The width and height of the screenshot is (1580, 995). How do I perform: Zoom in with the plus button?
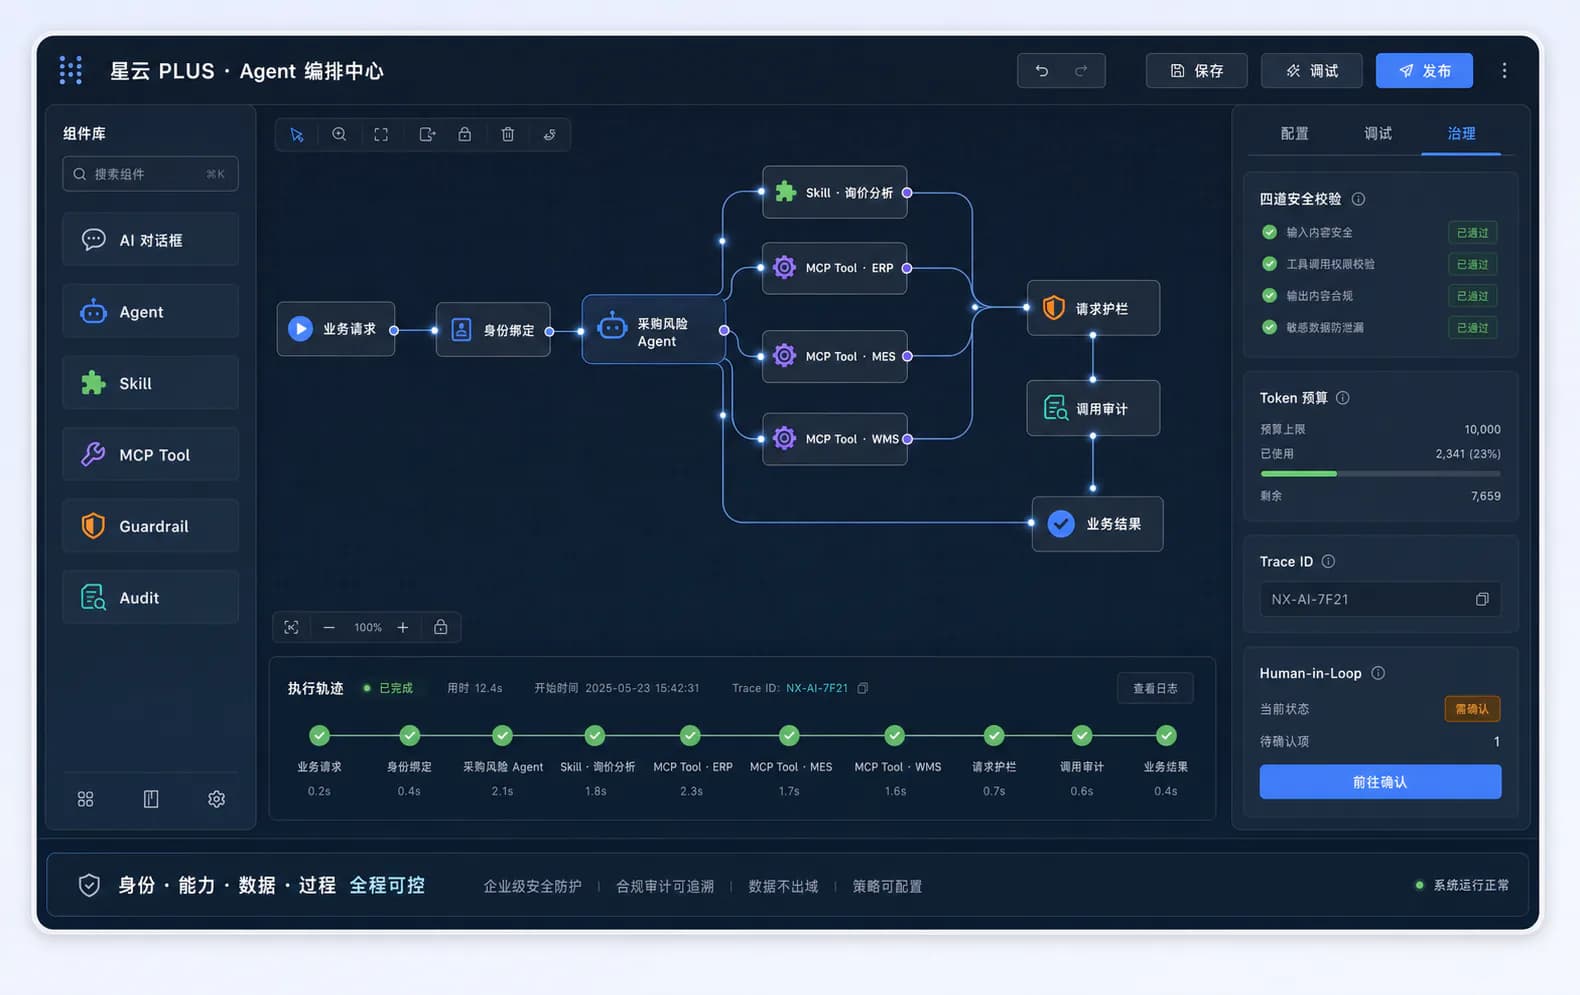(403, 627)
